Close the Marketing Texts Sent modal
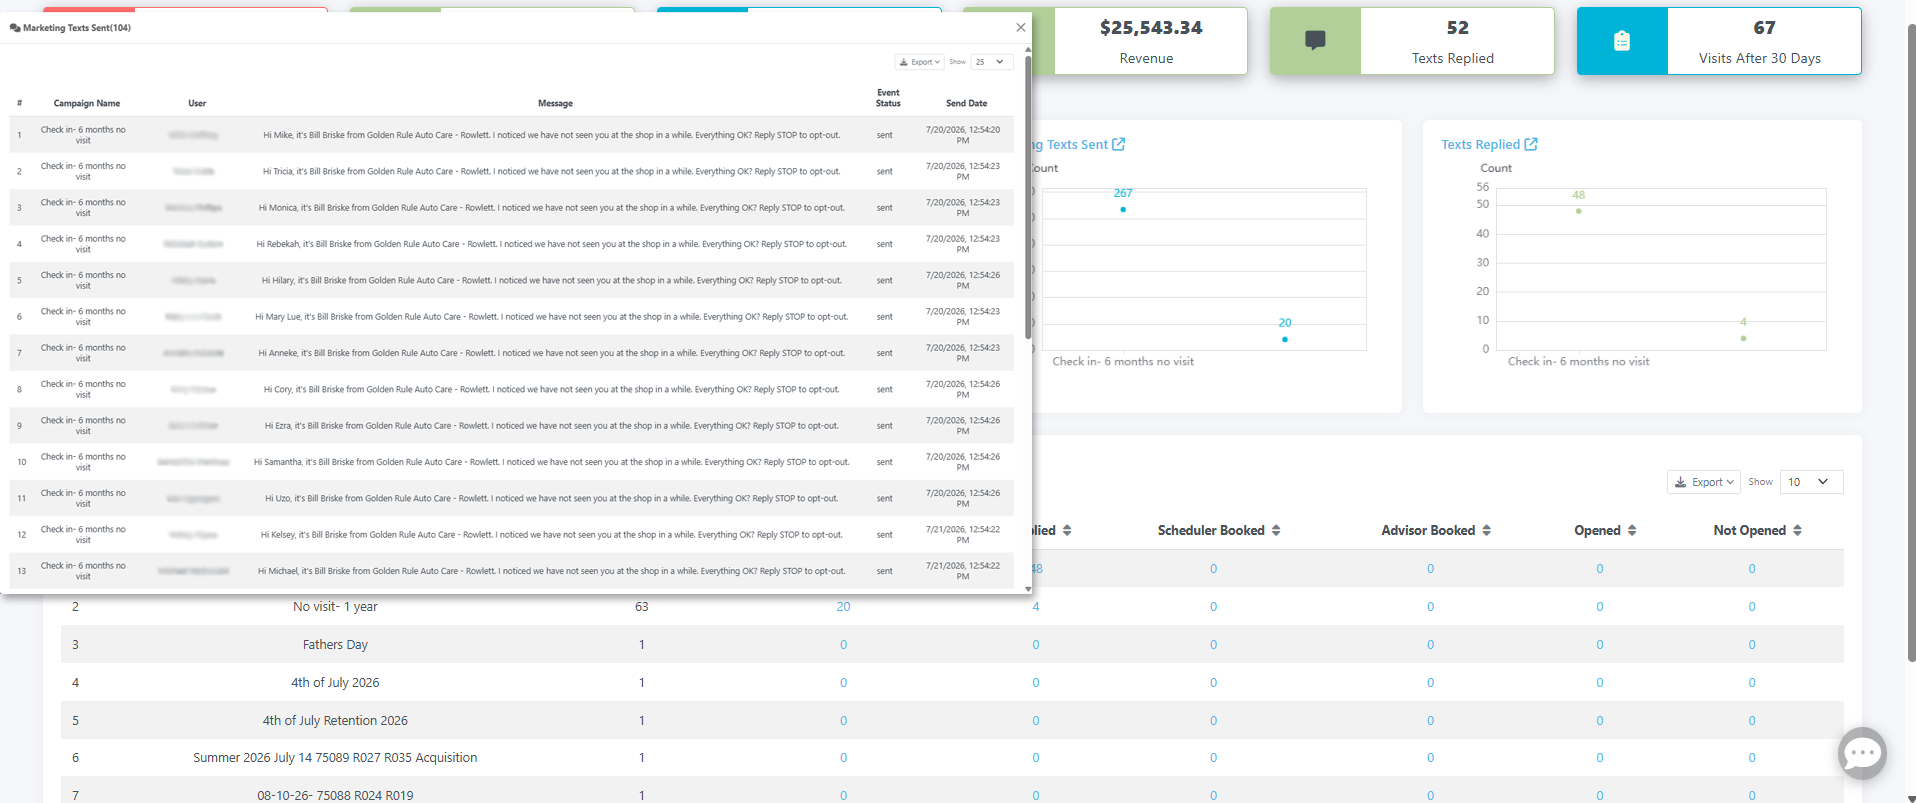Screen dimensions: 1916x803 (1020, 28)
